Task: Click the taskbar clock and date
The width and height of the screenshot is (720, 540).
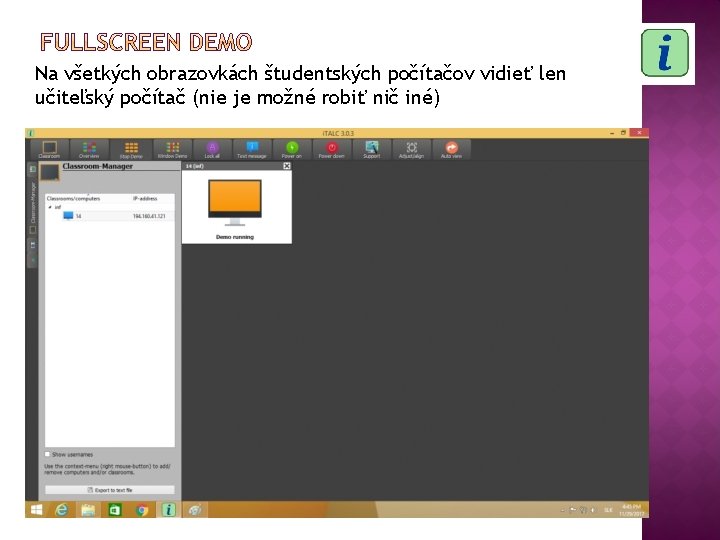Action: click(x=632, y=510)
